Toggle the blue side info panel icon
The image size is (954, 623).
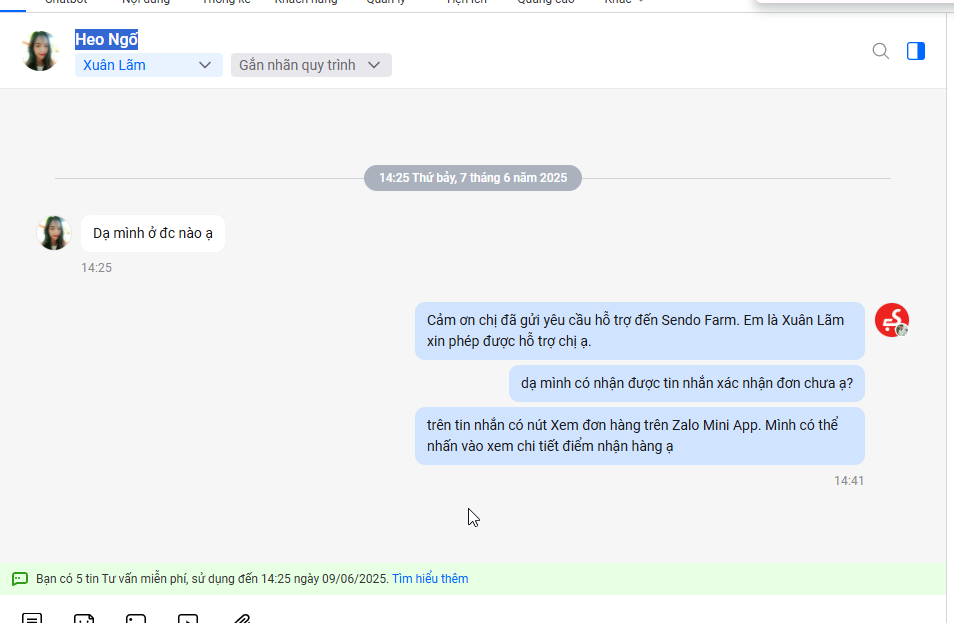pos(916,51)
